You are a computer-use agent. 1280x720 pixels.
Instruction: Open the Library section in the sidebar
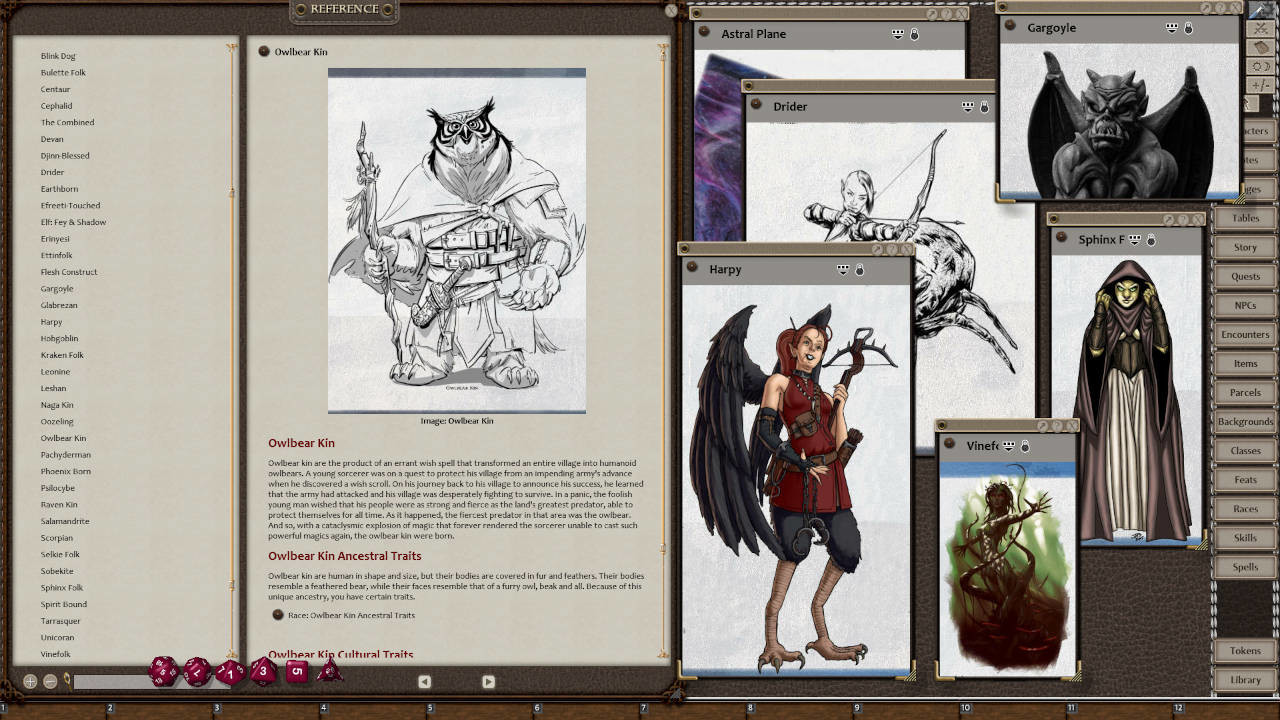(1244, 679)
